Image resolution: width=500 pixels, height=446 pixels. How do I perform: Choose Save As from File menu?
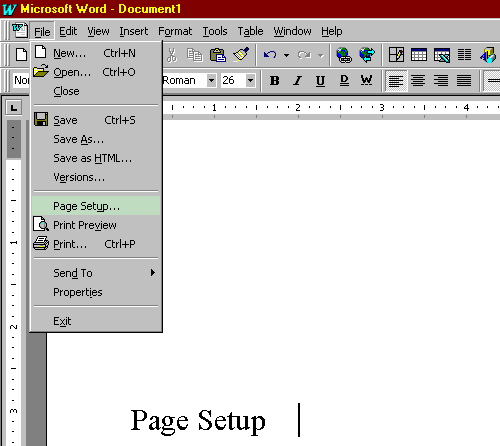tap(96, 139)
